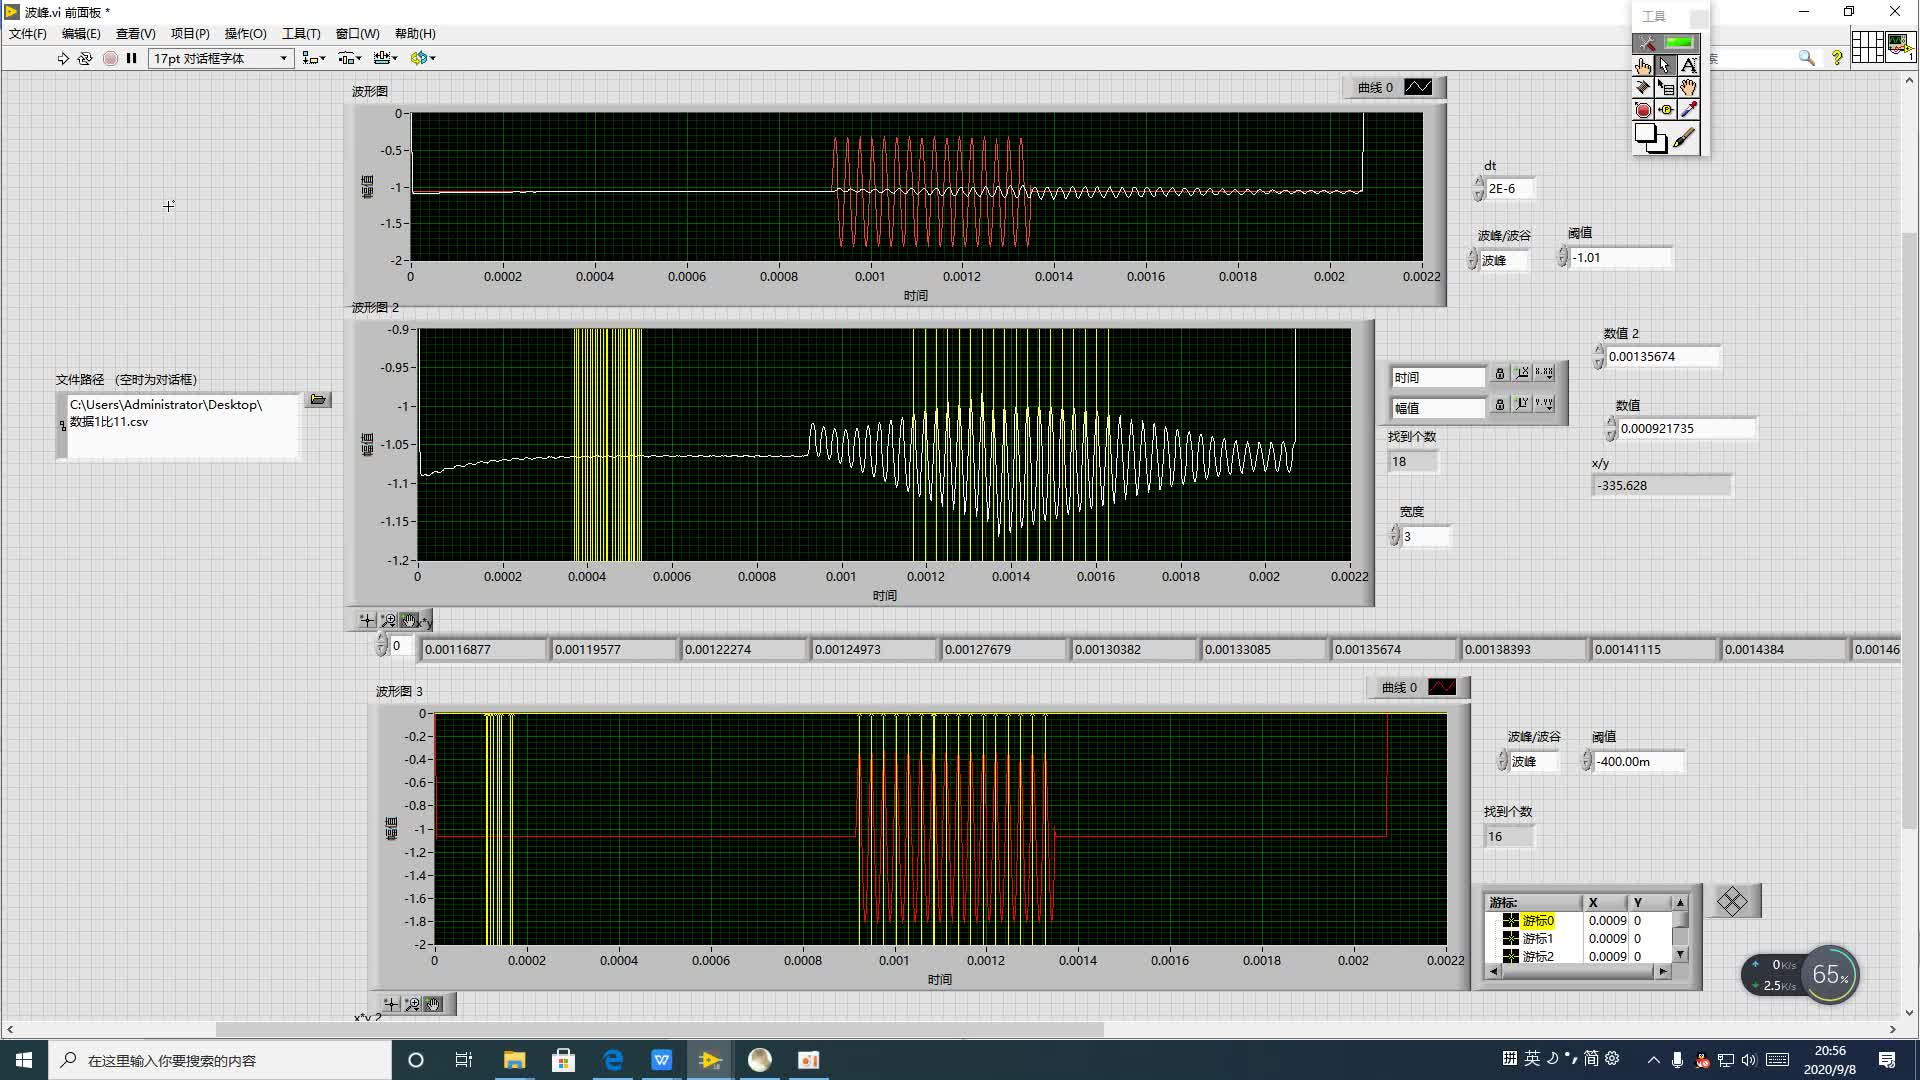
Task: Click the Run arrow button
Action: [x=63, y=58]
